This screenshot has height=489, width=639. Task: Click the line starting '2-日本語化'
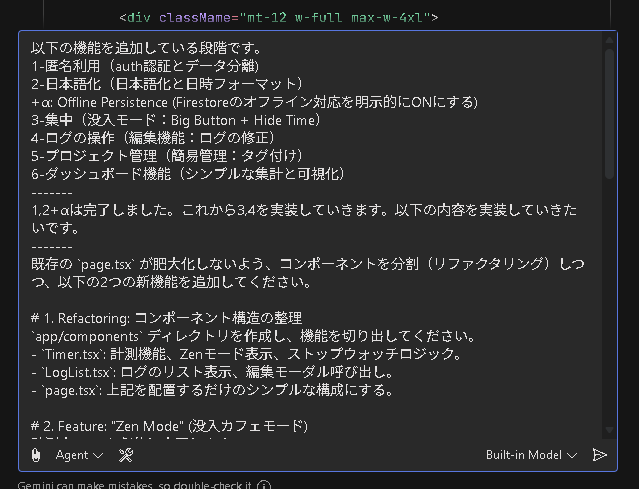tap(167, 84)
